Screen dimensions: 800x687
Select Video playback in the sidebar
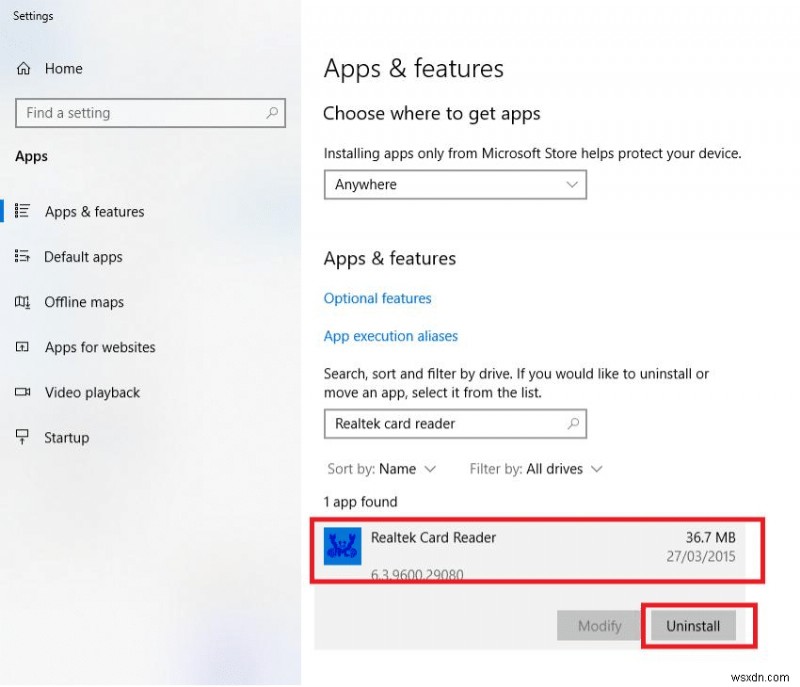tap(92, 392)
